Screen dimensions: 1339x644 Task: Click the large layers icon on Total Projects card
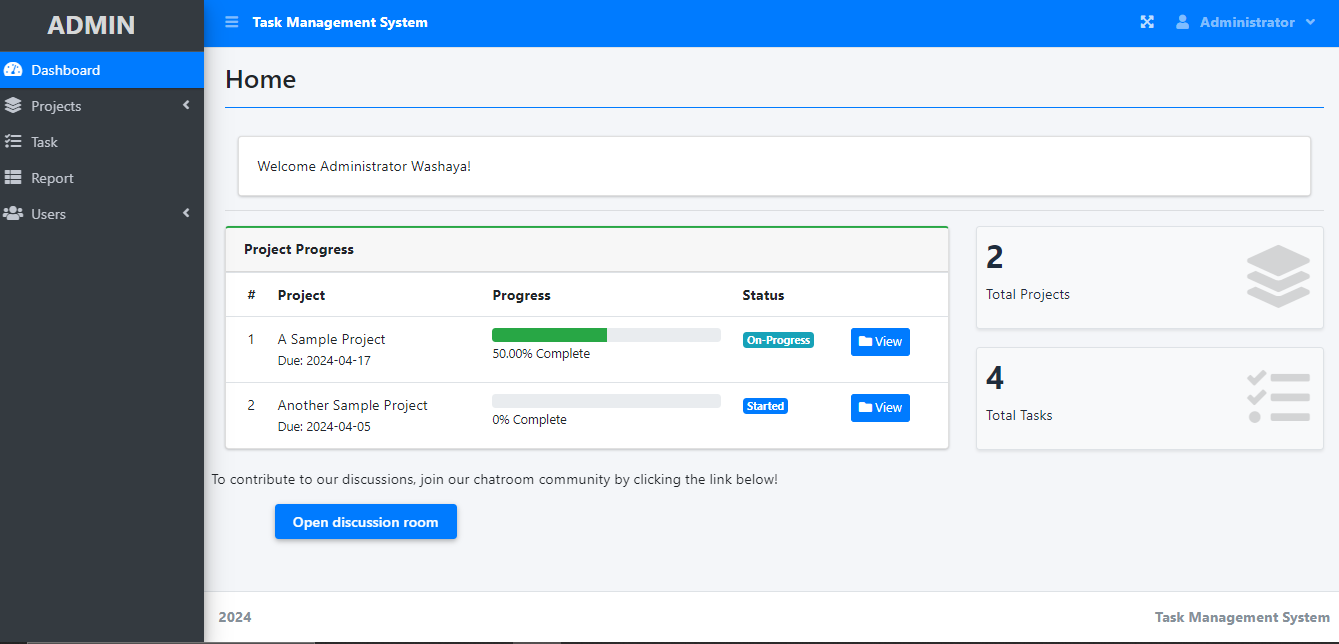1278,276
